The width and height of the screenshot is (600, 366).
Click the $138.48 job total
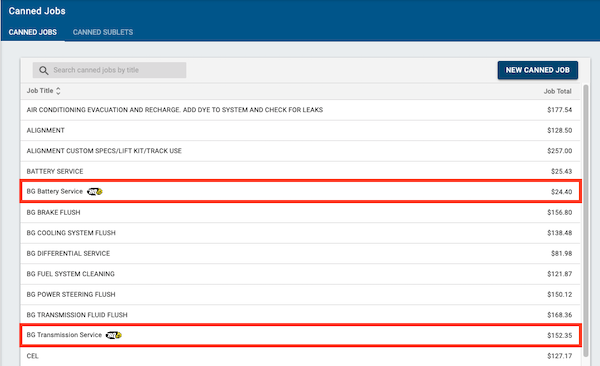point(559,233)
